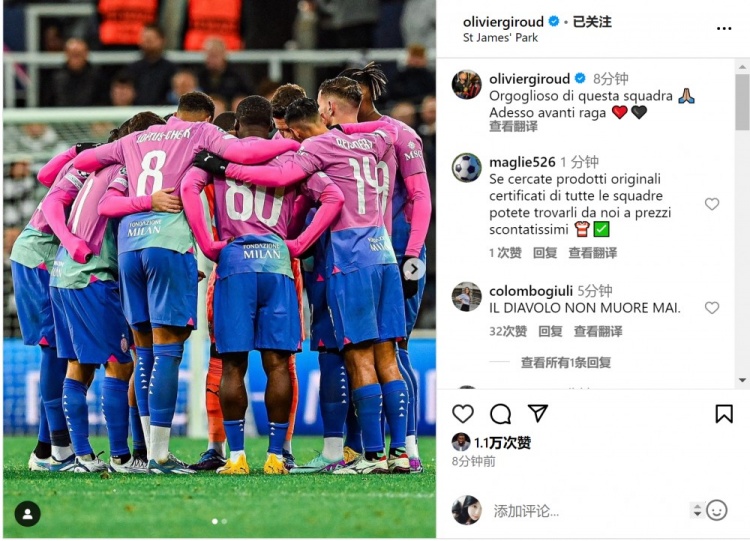Show tagged people icon on photo
Viewport: 750px width, 541px height.
click(x=28, y=514)
